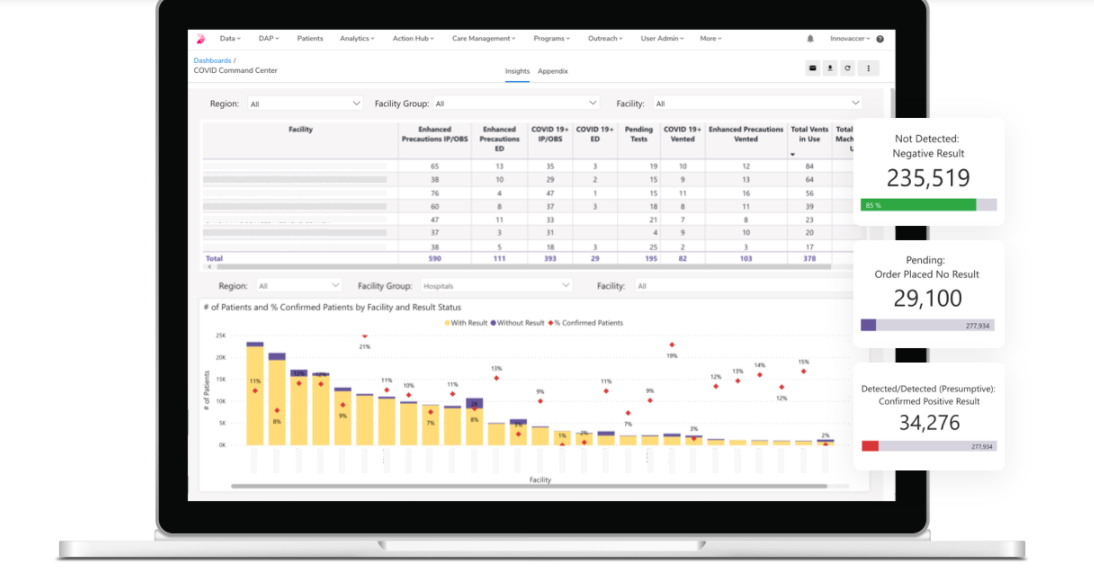Open the top Facility filter dropdown

[757, 103]
